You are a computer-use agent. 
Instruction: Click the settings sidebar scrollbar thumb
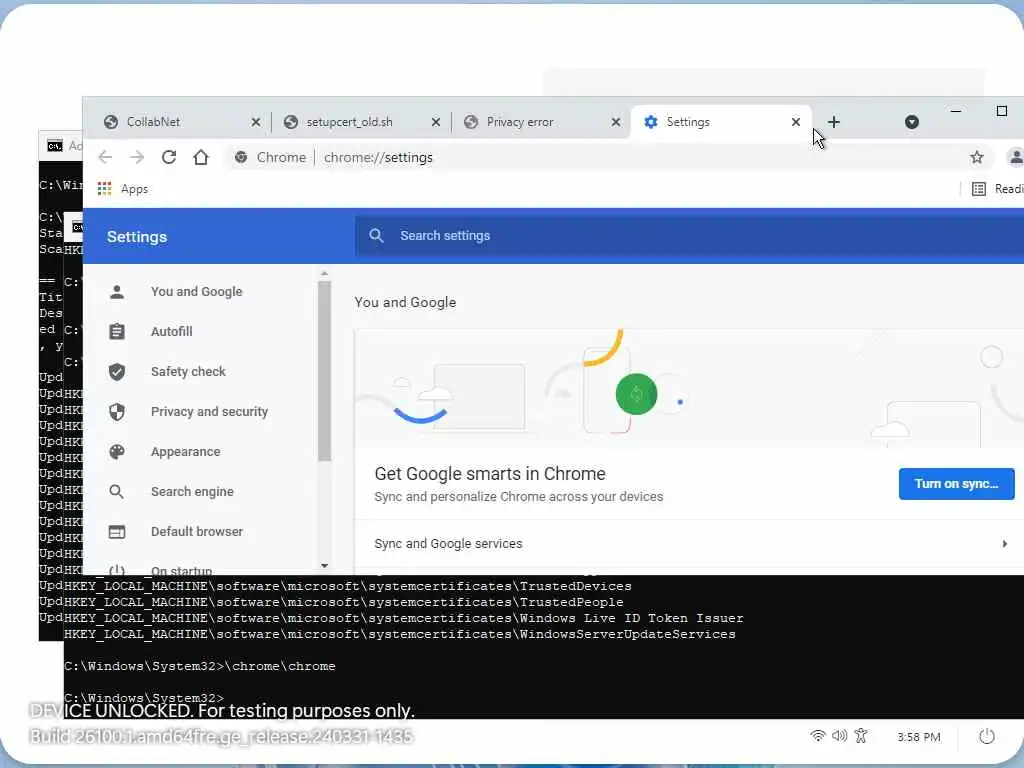point(325,371)
